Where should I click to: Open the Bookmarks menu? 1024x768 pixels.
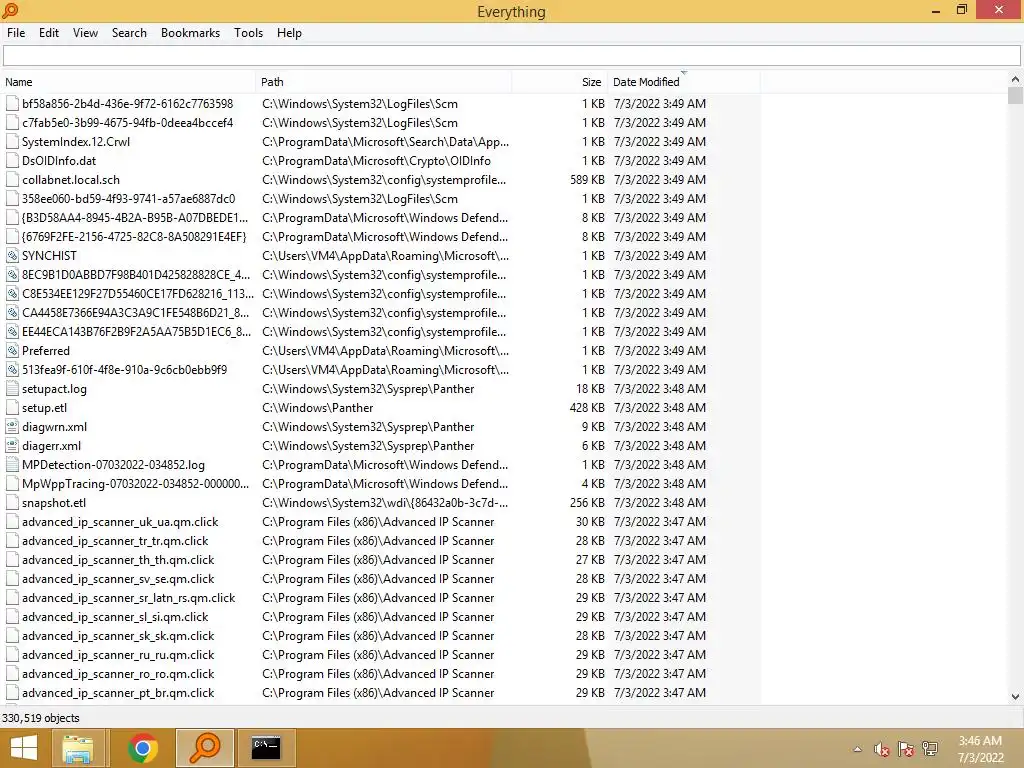click(190, 33)
